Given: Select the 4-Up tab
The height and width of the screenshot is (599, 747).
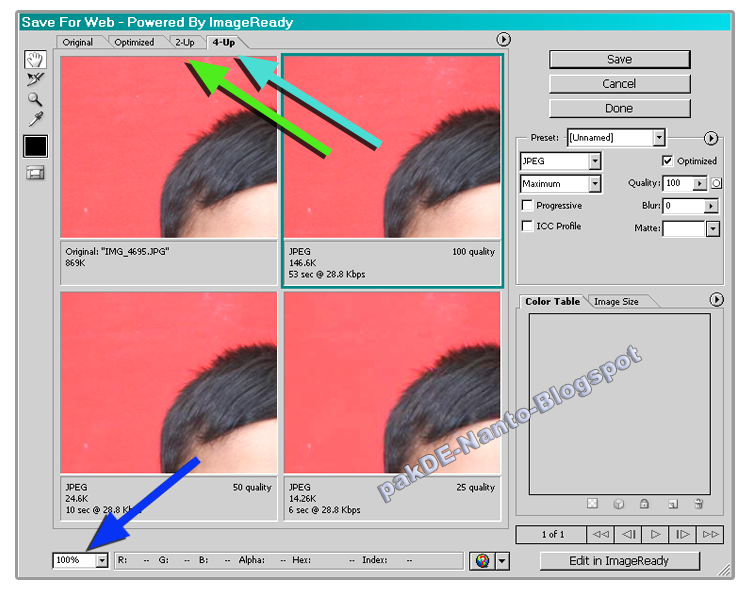Looking at the screenshot, I should tap(224, 42).
